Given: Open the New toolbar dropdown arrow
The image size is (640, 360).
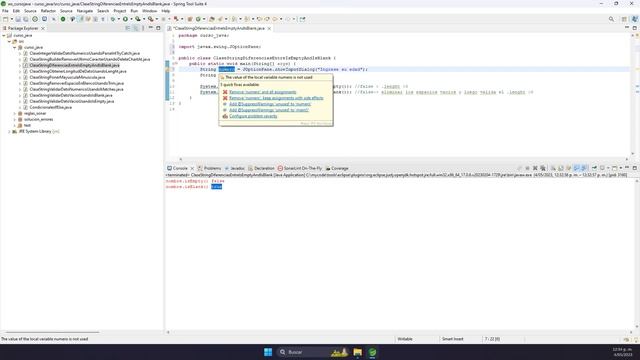Looking at the screenshot, I should (11, 19).
